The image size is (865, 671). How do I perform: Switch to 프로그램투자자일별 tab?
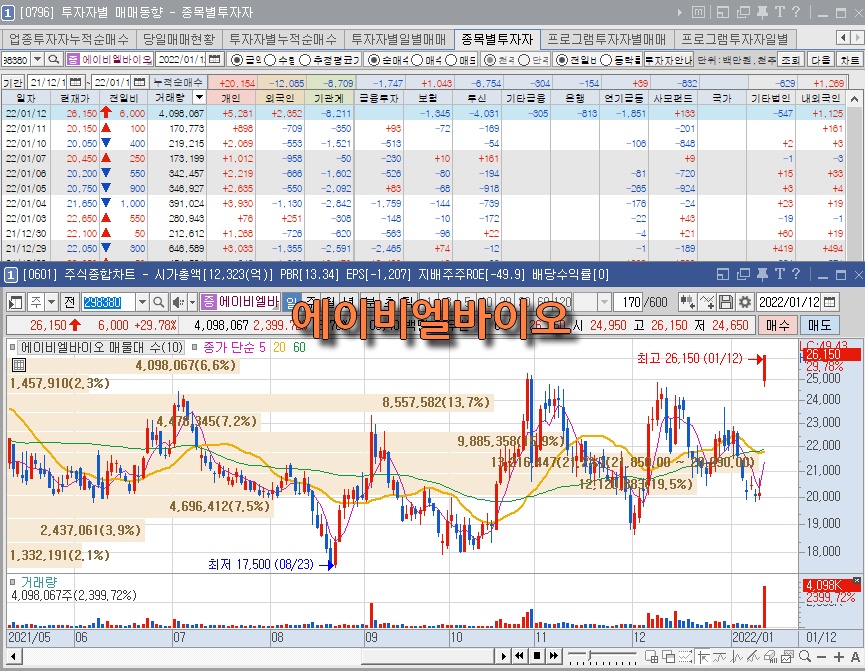(735, 39)
